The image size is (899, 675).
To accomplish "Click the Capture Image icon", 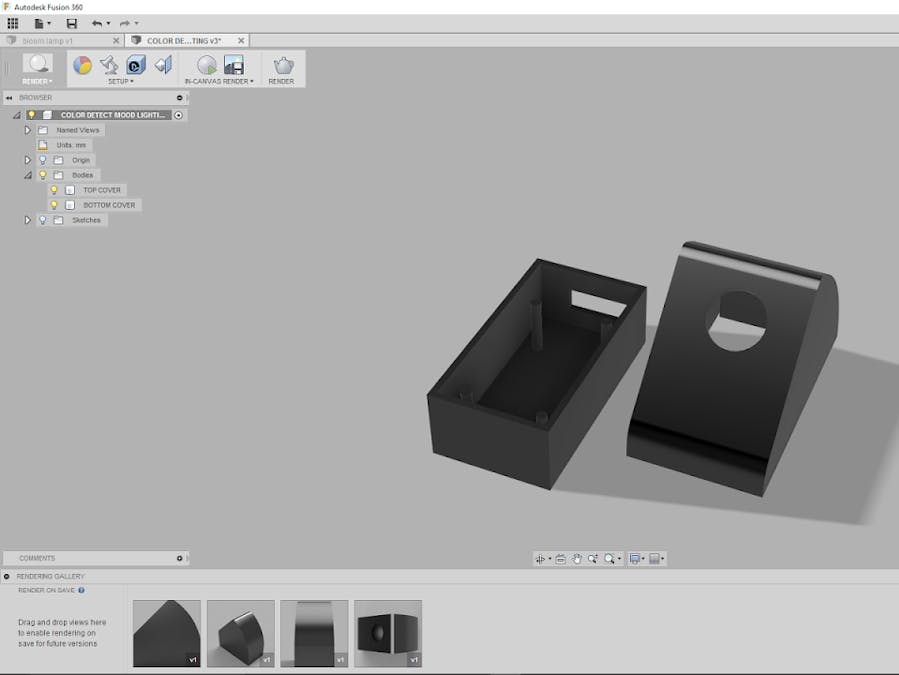I will [234, 65].
